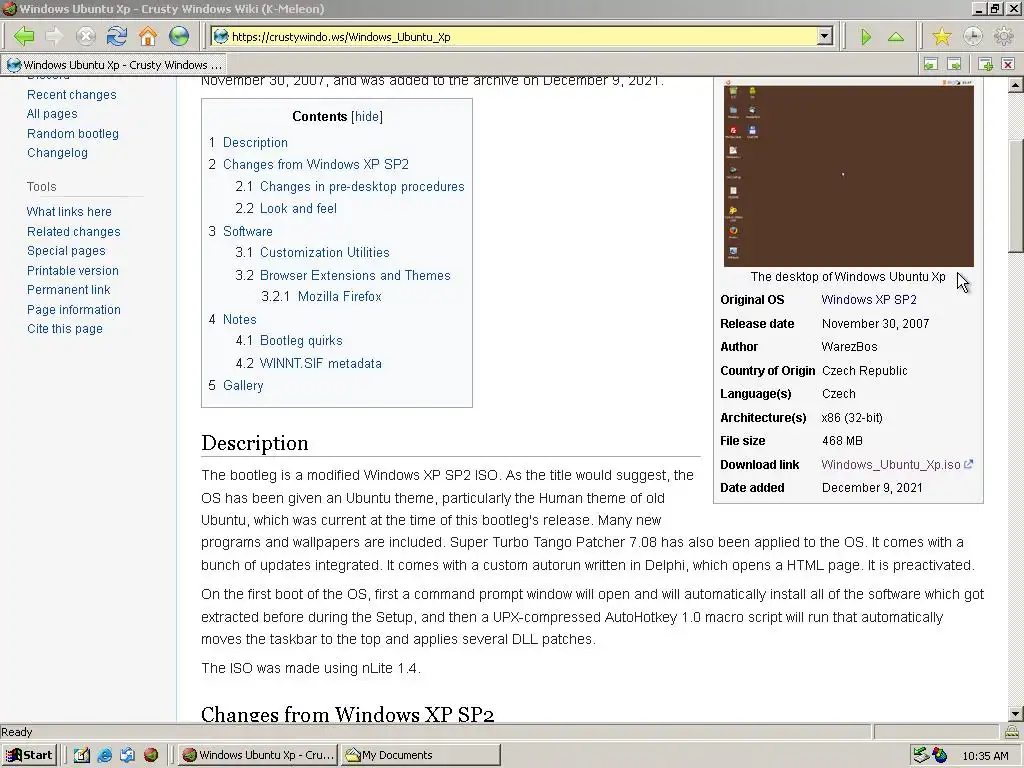
Task: Click the Safely Remove Hardware tray icon
Action: (920, 755)
